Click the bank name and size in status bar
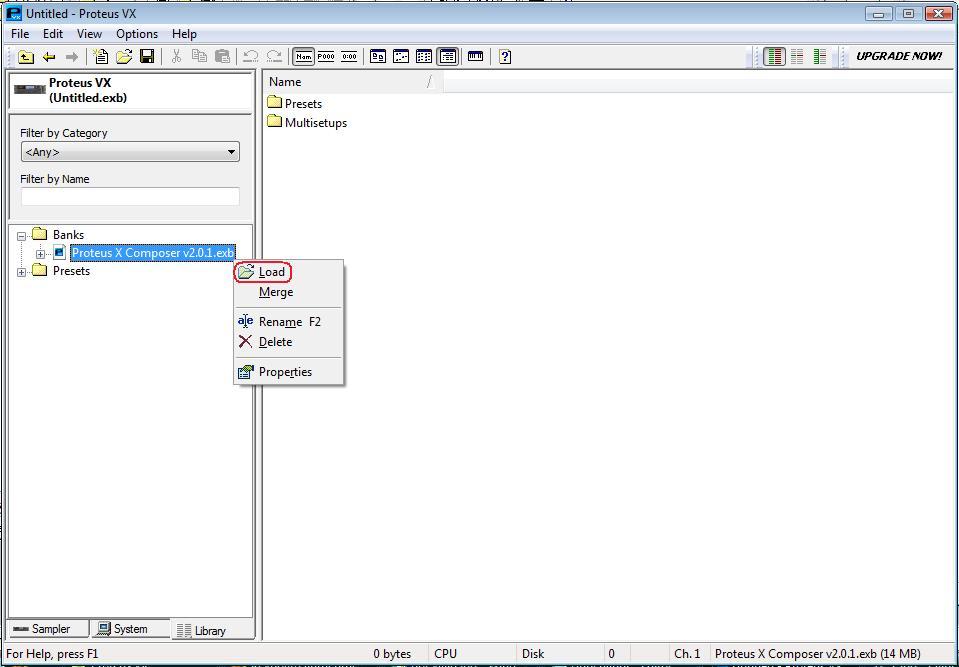This screenshot has width=959, height=667. [x=817, y=654]
